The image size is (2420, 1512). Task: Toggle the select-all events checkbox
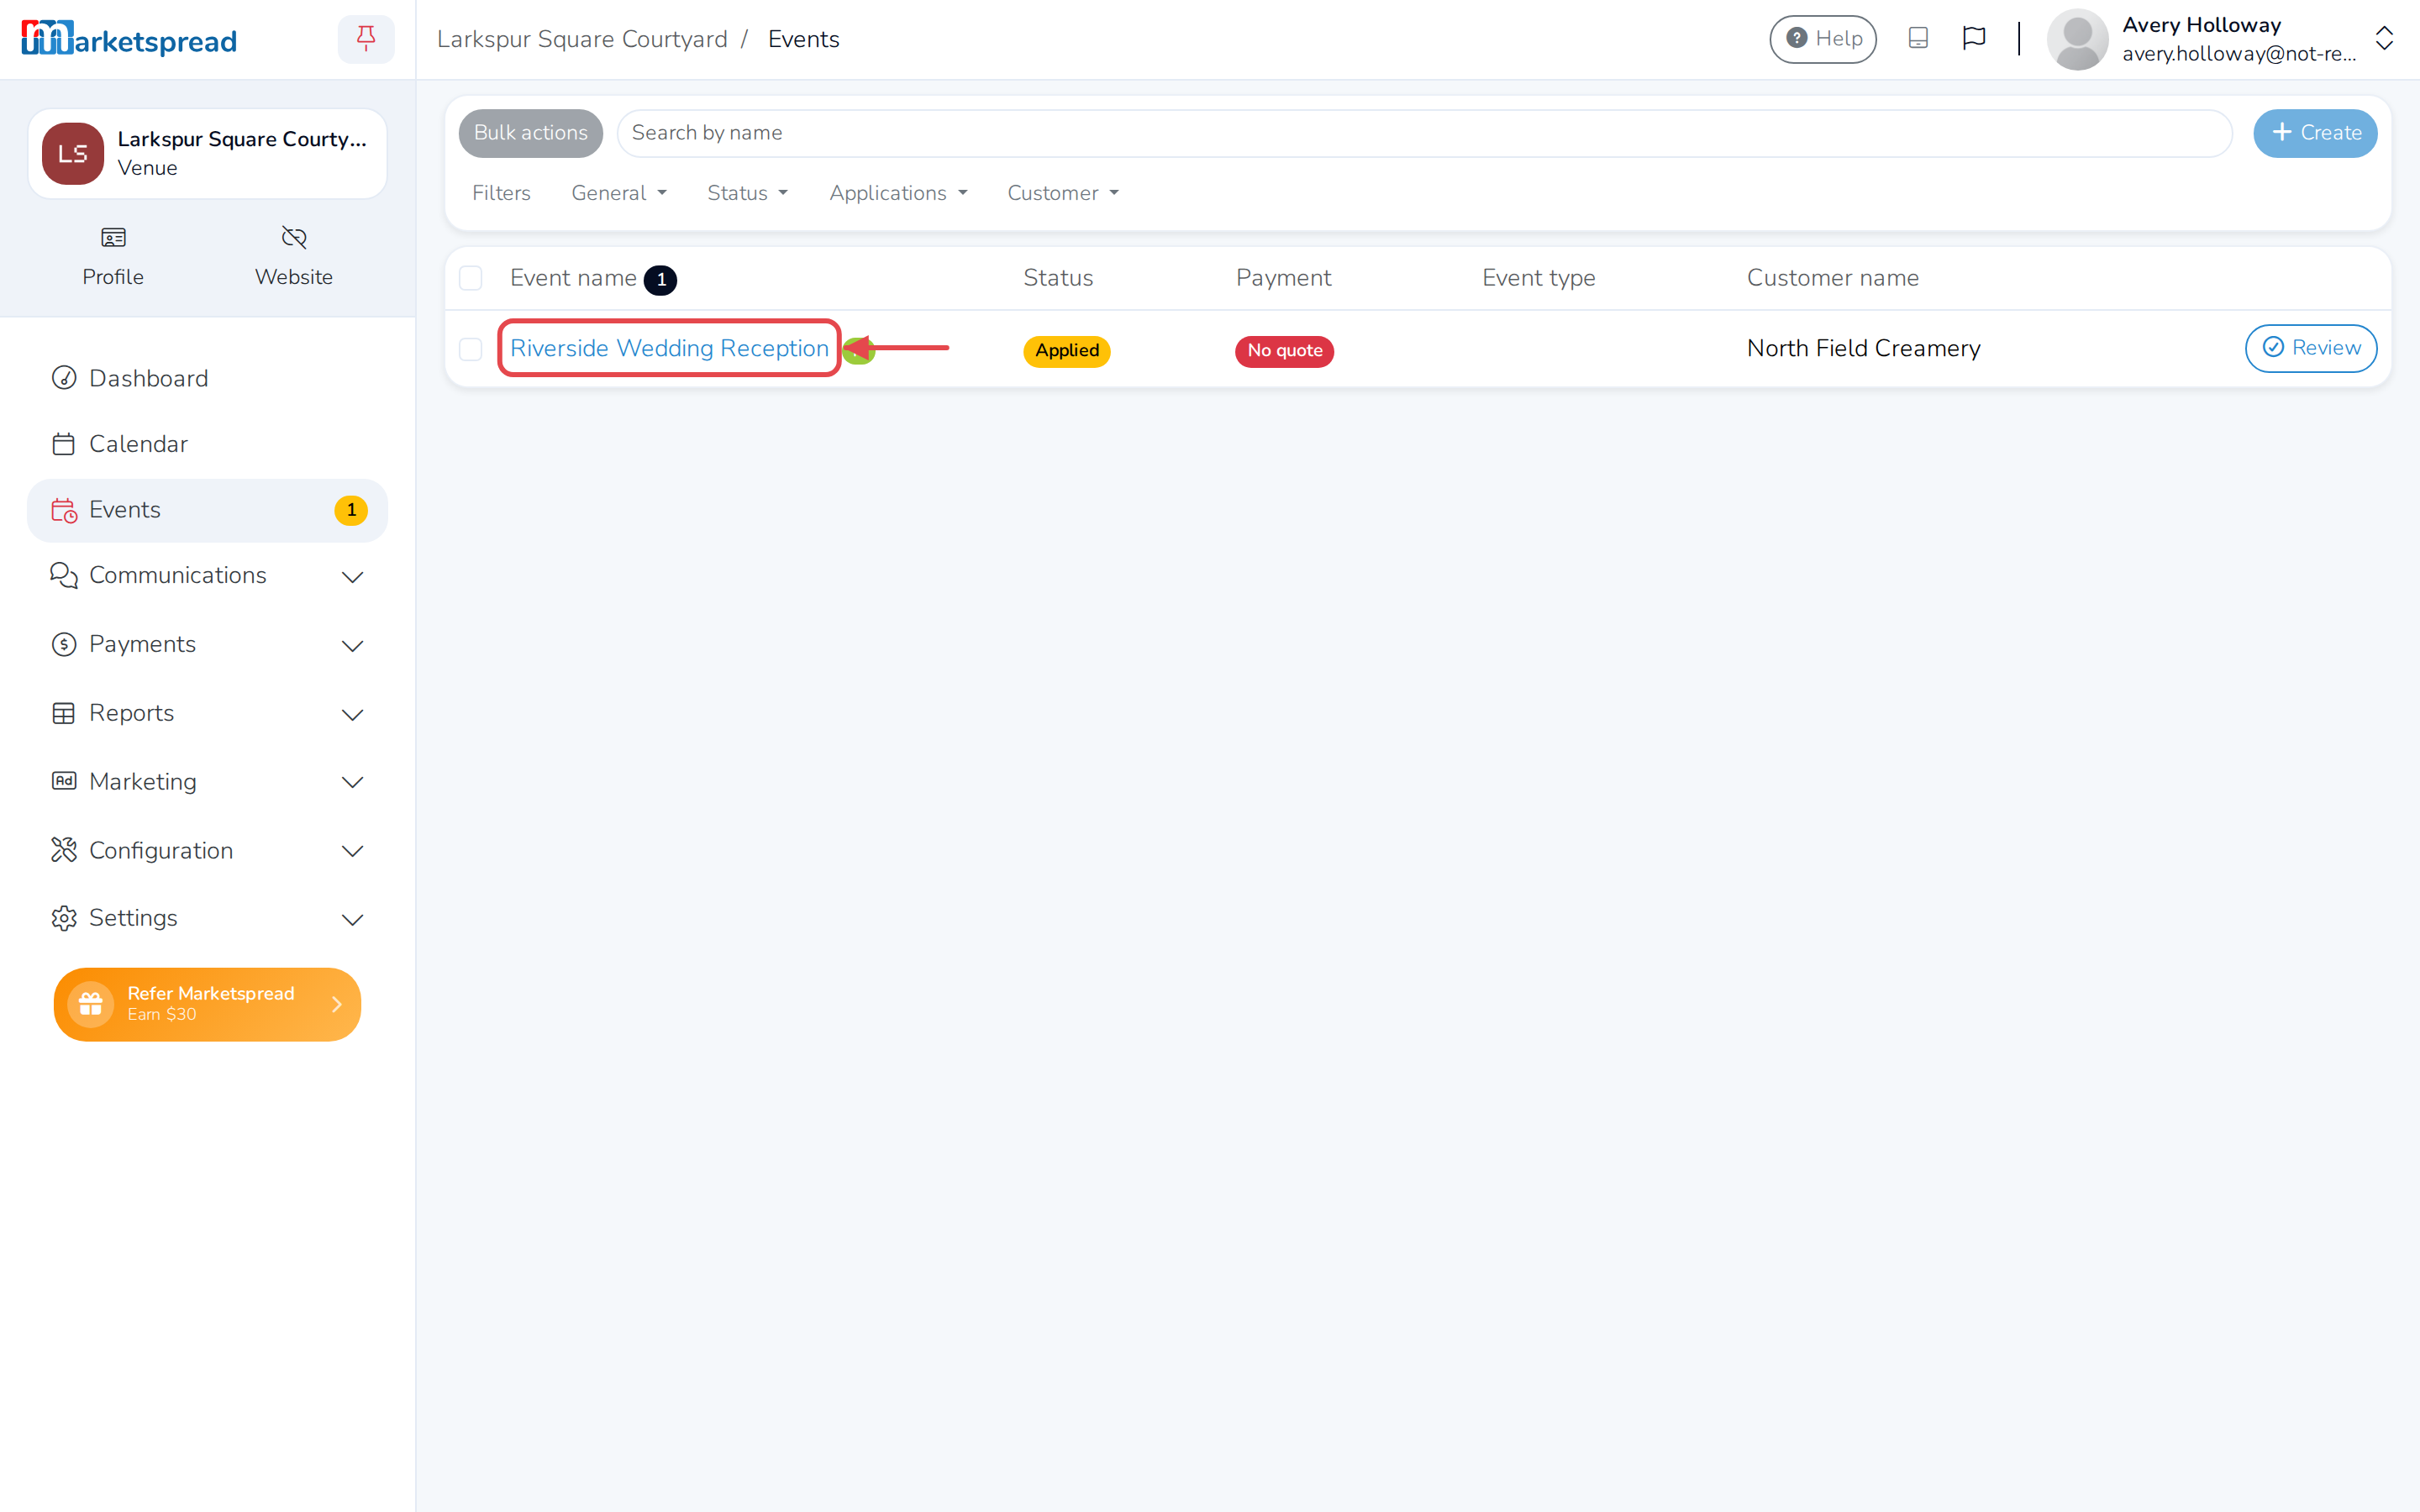(470, 278)
